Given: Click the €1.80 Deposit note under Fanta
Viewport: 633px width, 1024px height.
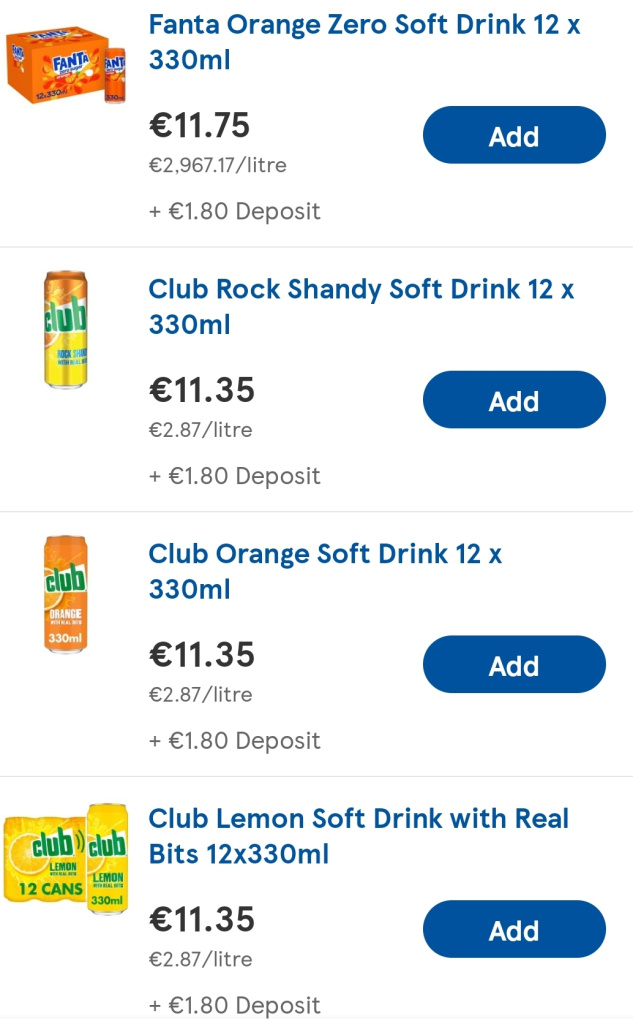Looking at the screenshot, I should 234,211.
